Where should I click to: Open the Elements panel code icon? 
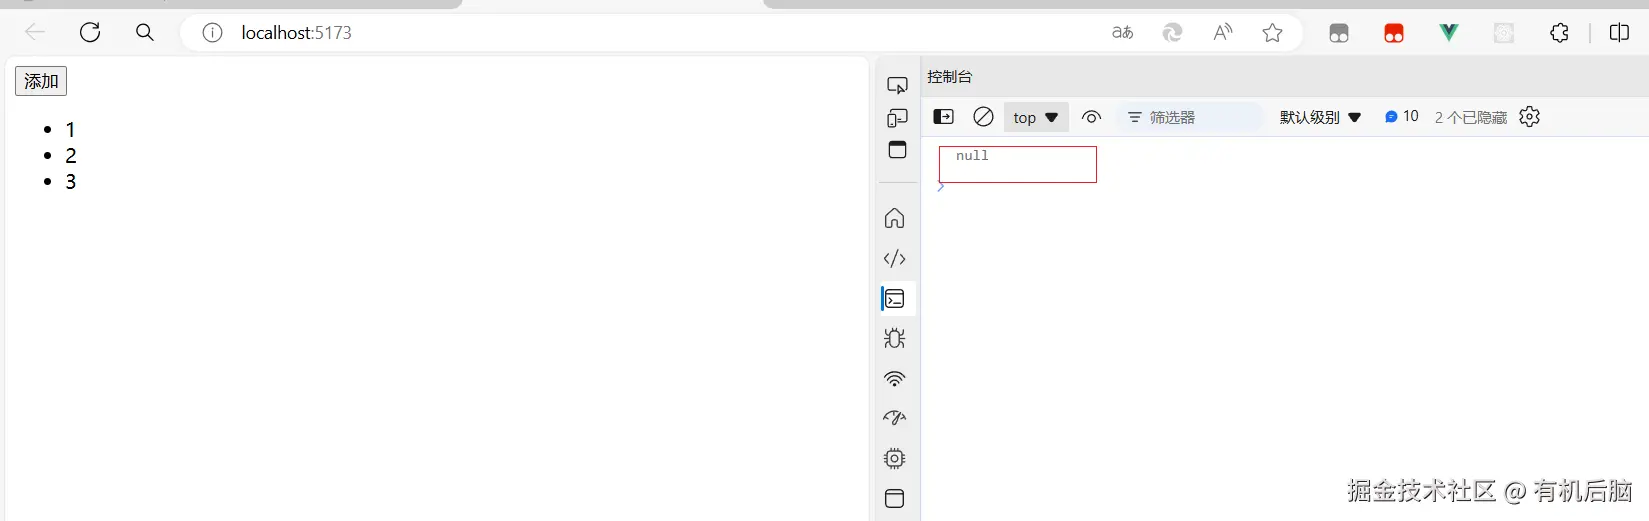click(895, 259)
